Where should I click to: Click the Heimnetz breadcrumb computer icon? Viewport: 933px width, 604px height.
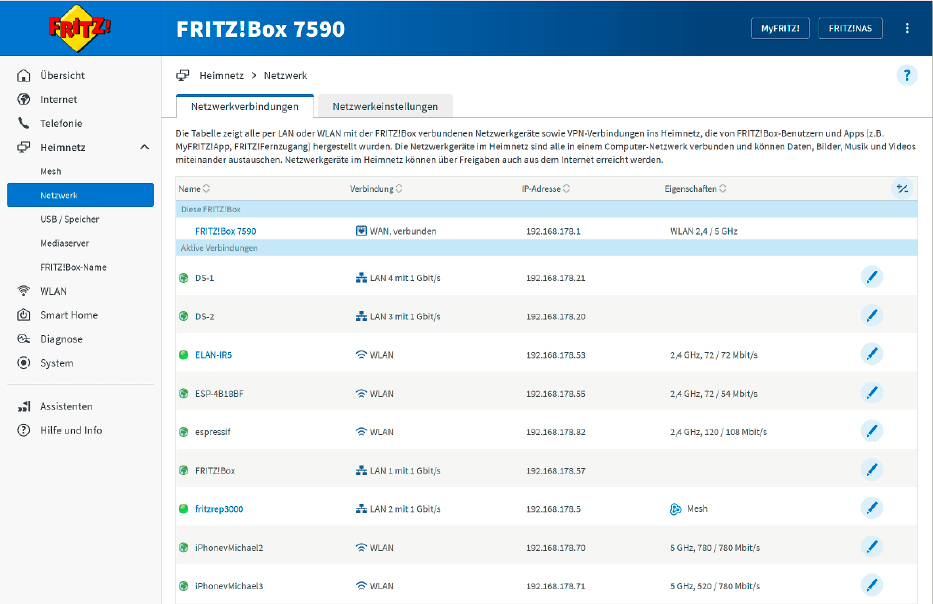183,75
